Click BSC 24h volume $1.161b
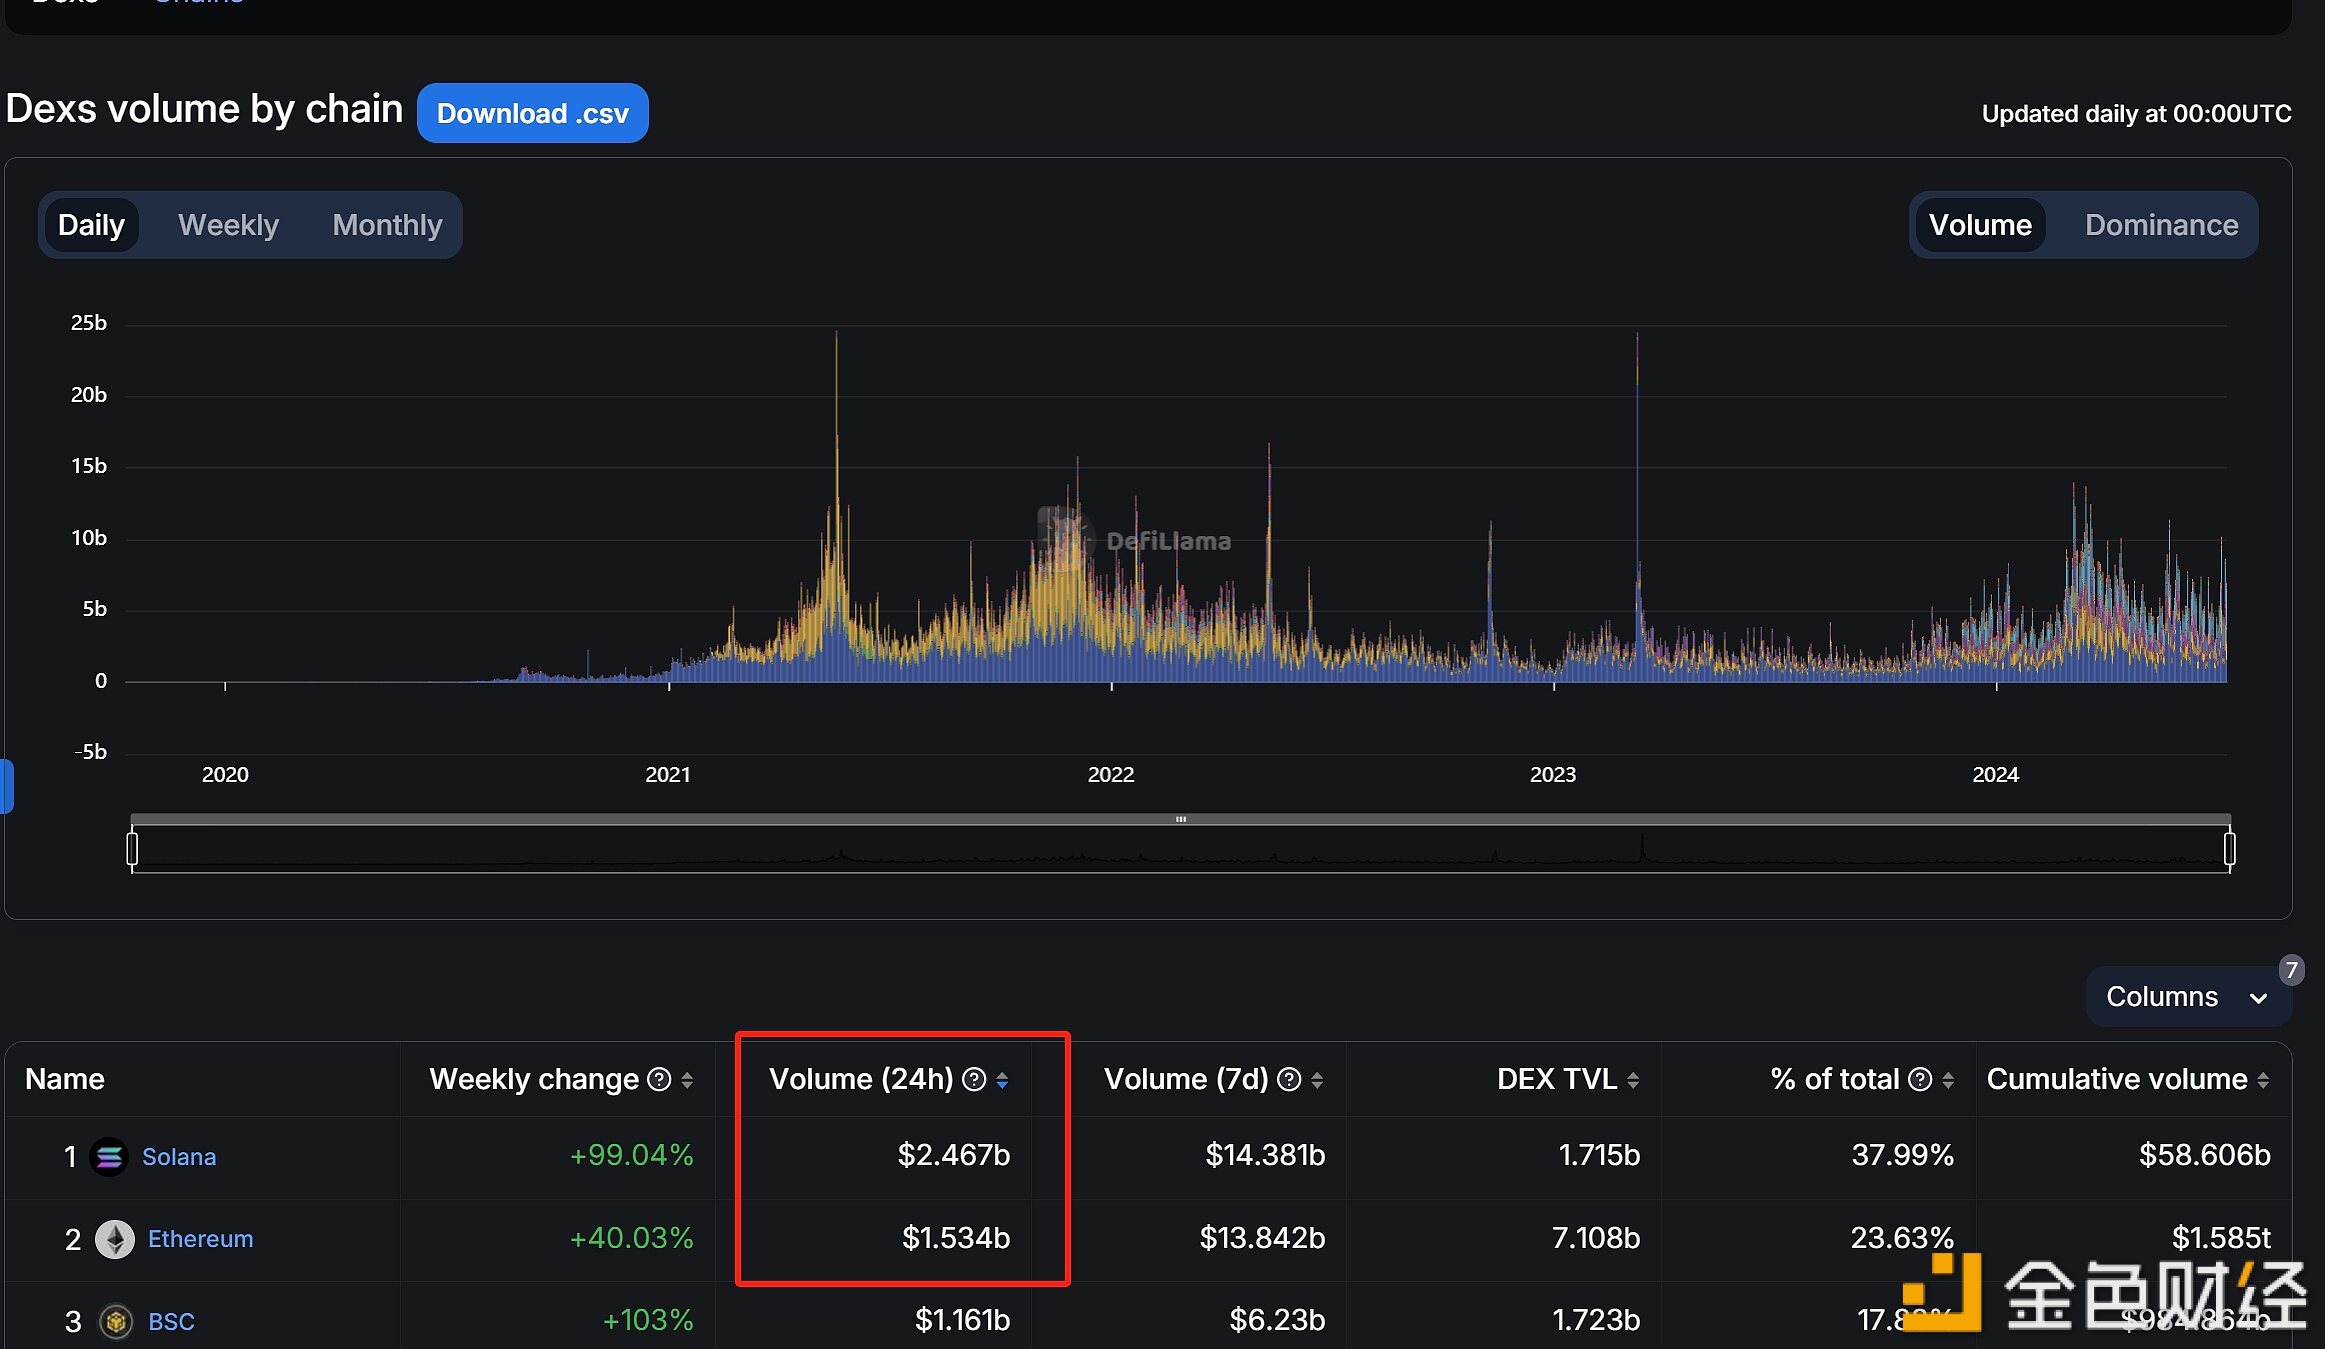Viewport: 2325px width, 1349px height. 962,1320
